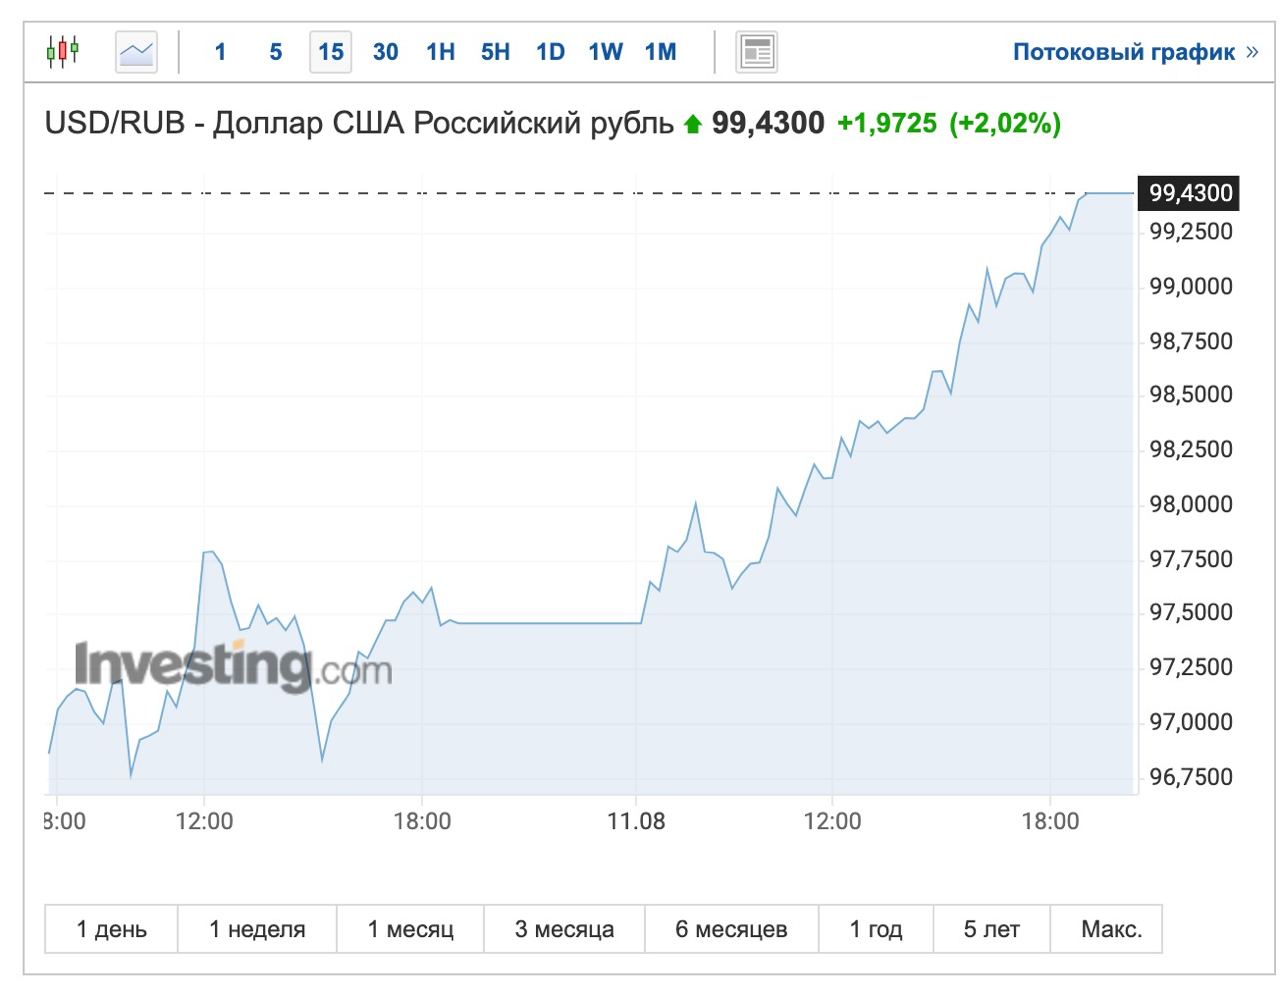Choose the 30 minute interval
Image resolution: width=1280 pixels, height=999 pixels.
385,52
